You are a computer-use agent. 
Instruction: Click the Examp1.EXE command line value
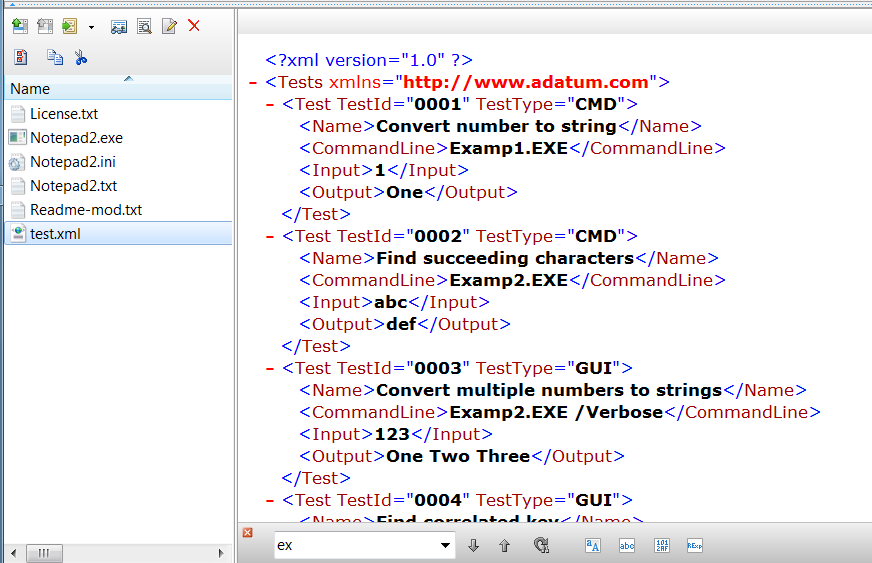coord(508,149)
